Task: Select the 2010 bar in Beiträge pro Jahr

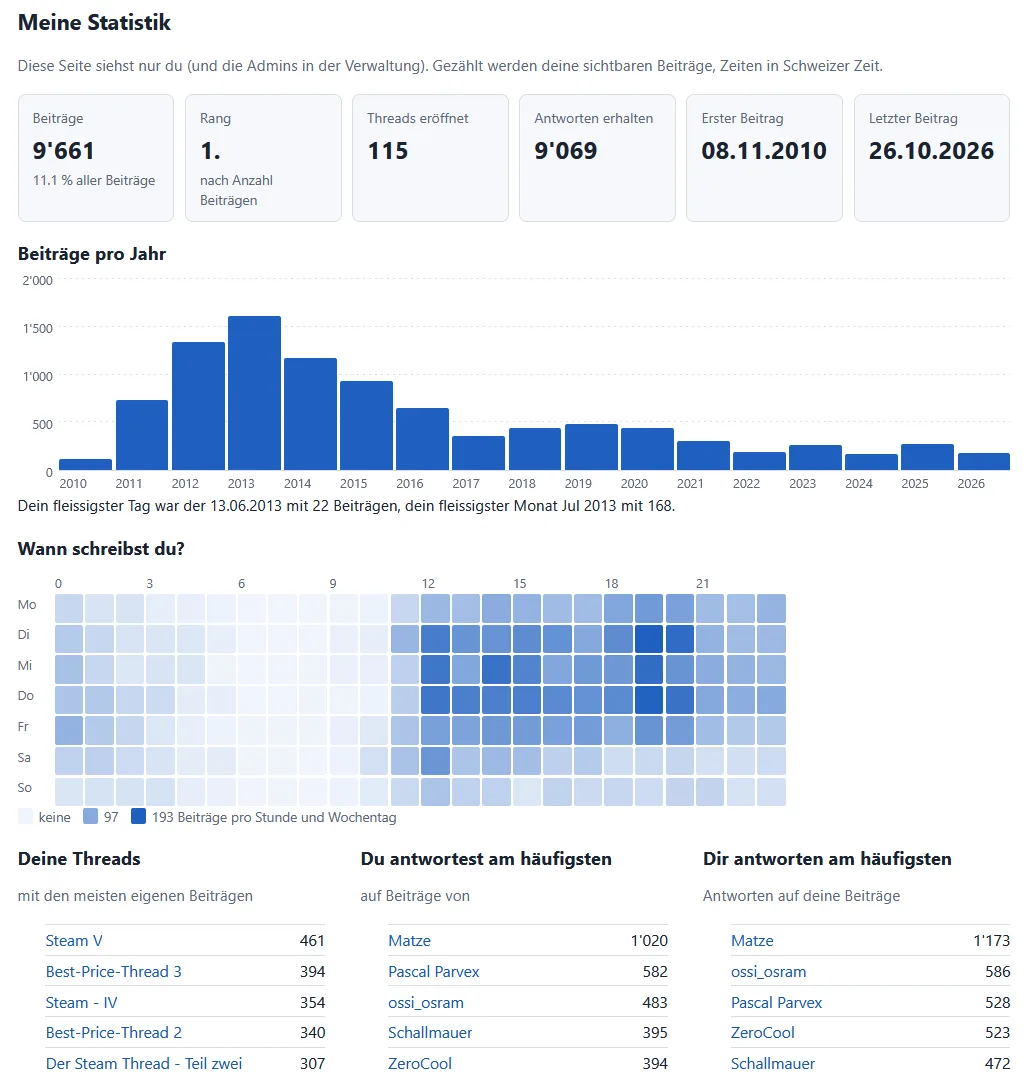Action: tap(86, 465)
